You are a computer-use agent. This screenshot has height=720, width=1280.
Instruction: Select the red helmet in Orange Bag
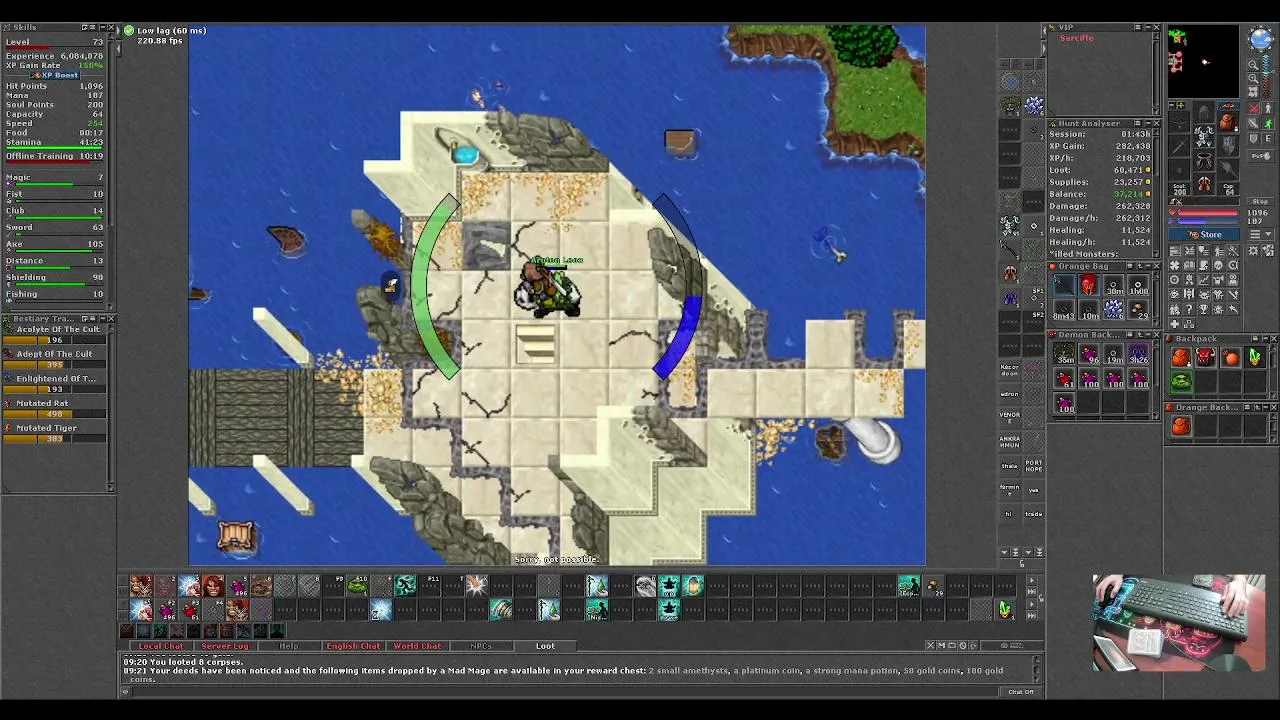point(1089,286)
